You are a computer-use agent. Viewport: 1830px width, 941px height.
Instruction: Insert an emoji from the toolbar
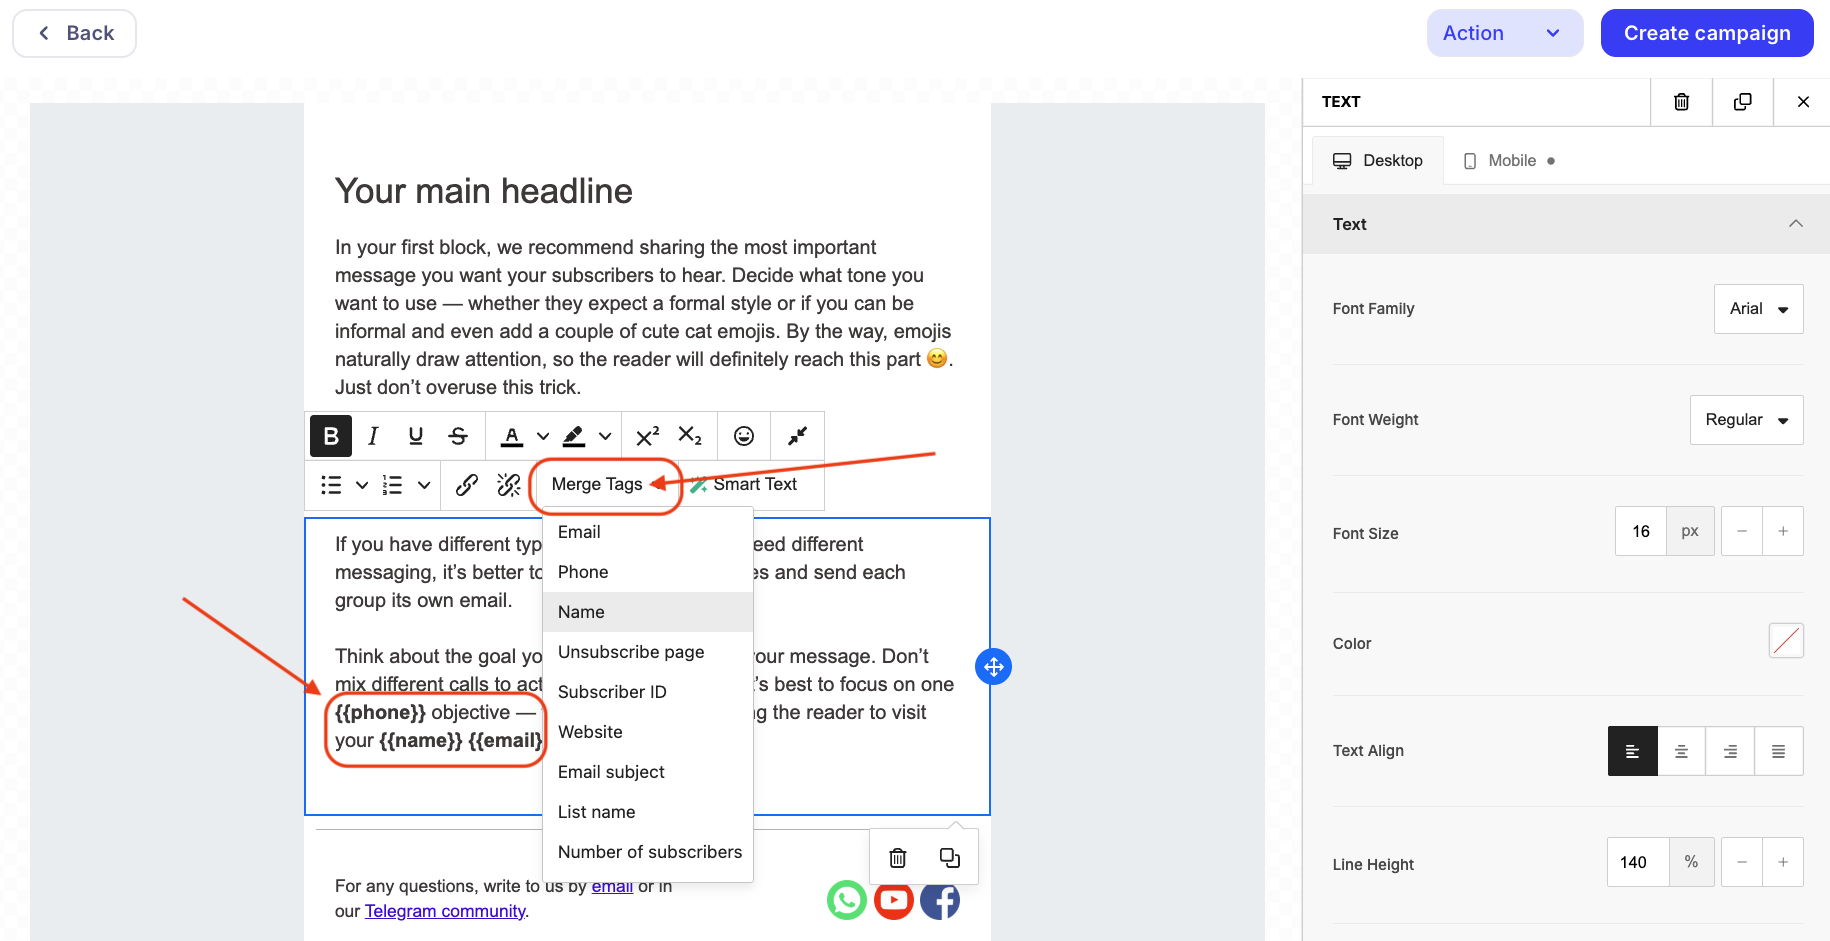coord(744,436)
